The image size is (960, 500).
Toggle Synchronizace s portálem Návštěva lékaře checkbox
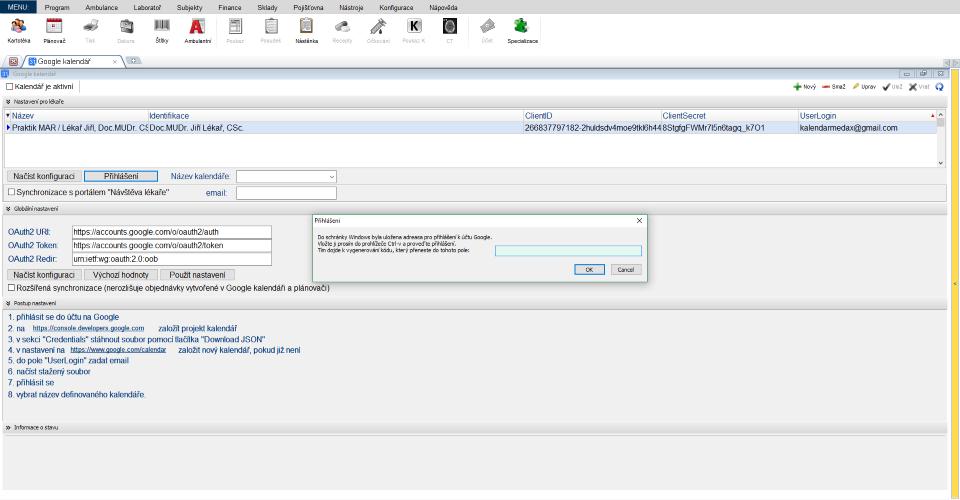coord(11,192)
